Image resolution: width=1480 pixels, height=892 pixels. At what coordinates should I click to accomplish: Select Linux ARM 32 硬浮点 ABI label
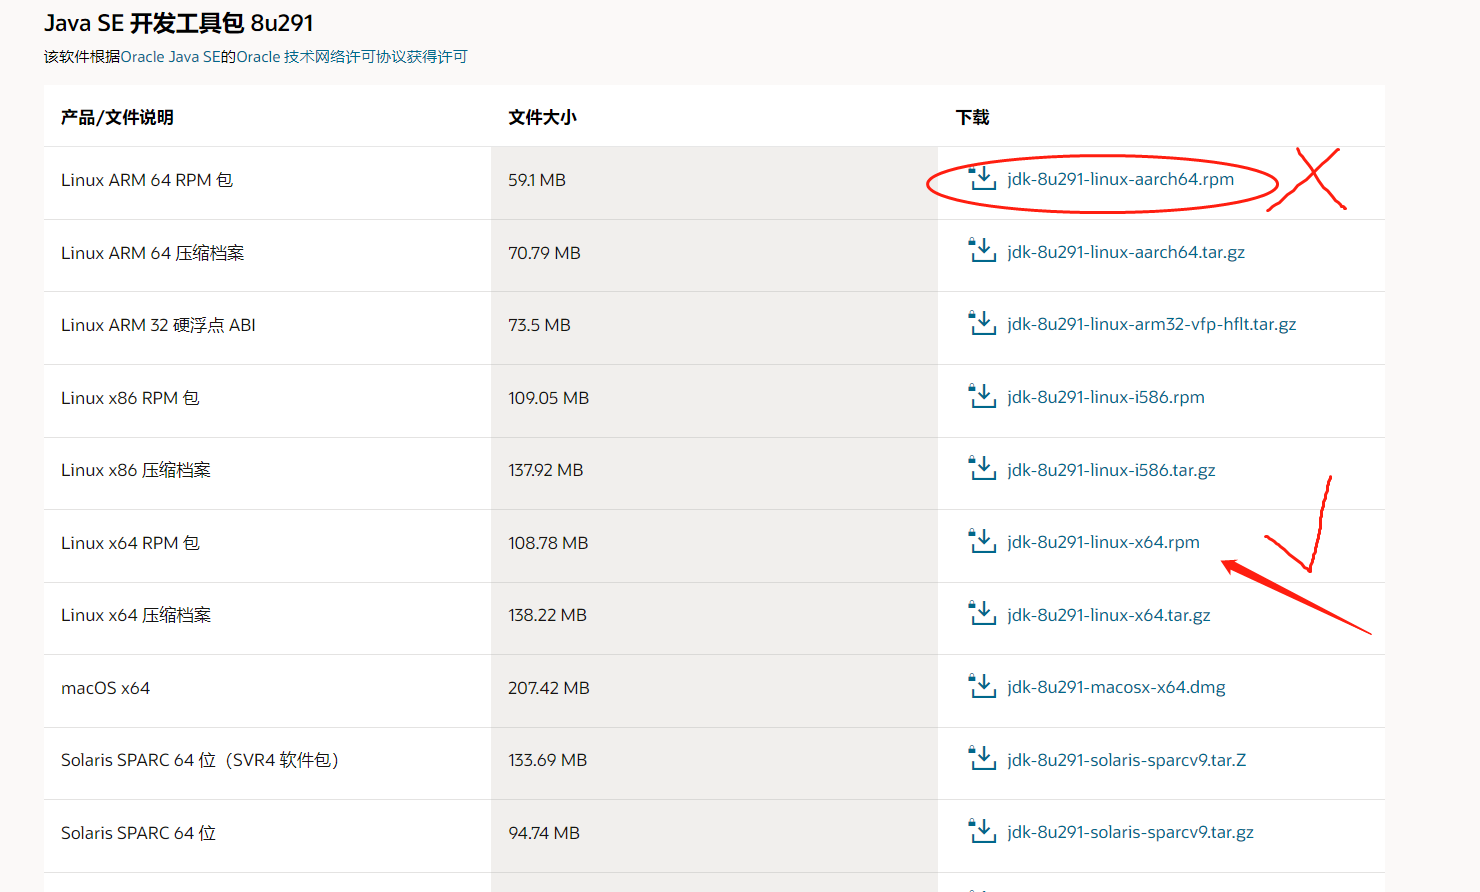[x=158, y=325]
